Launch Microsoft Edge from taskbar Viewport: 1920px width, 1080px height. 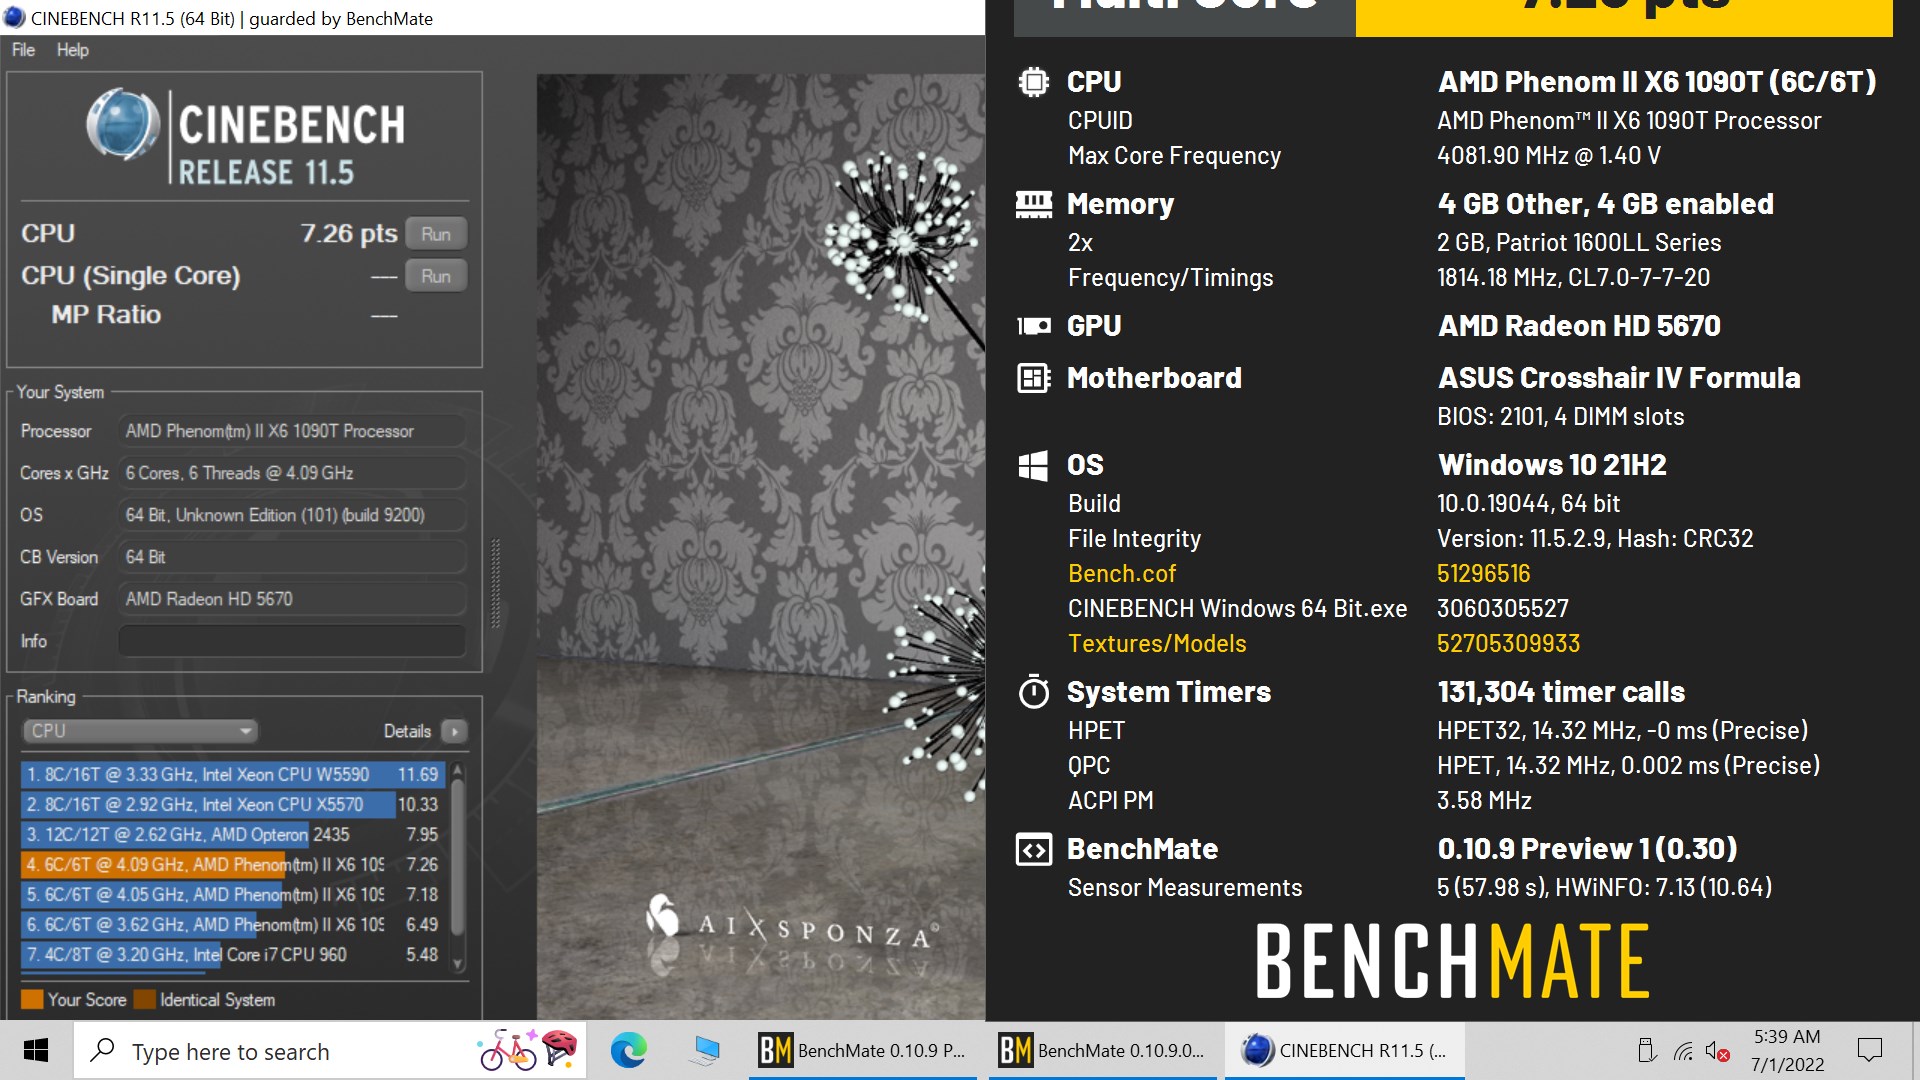point(628,1051)
